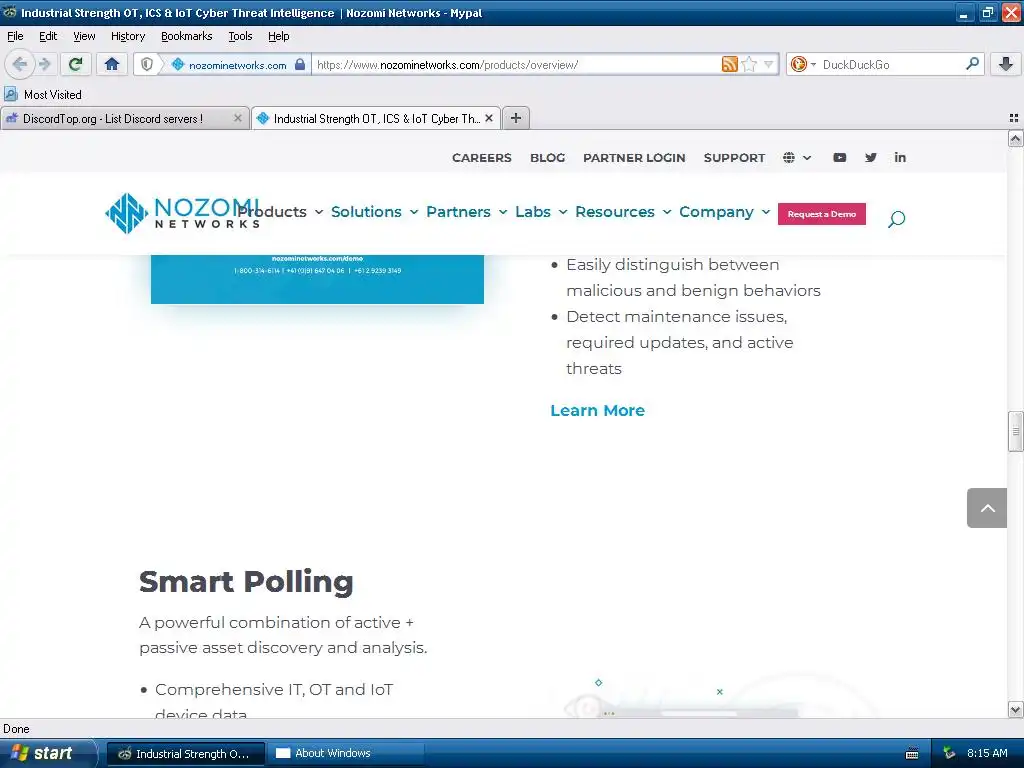Click the padlock site security icon
This screenshot has width=1024, height=768.
(300, 64)
